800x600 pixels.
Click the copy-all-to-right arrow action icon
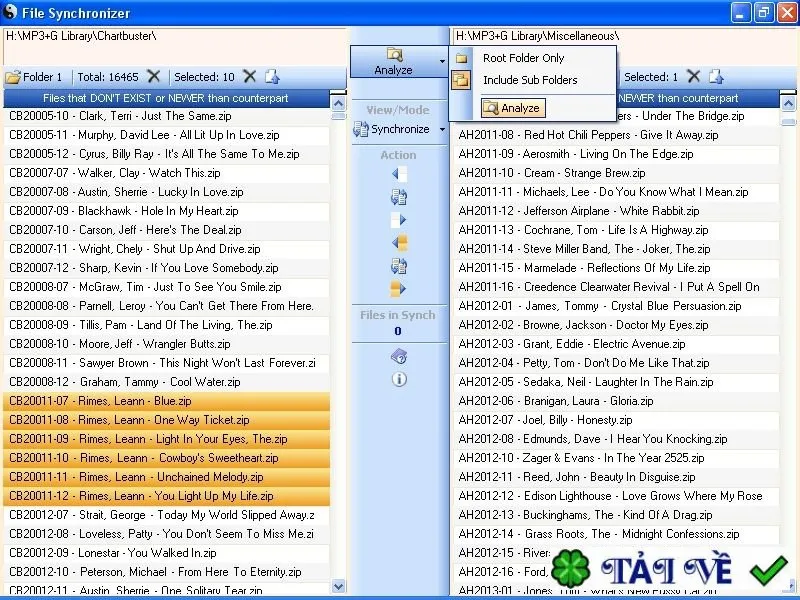[399, 220]
